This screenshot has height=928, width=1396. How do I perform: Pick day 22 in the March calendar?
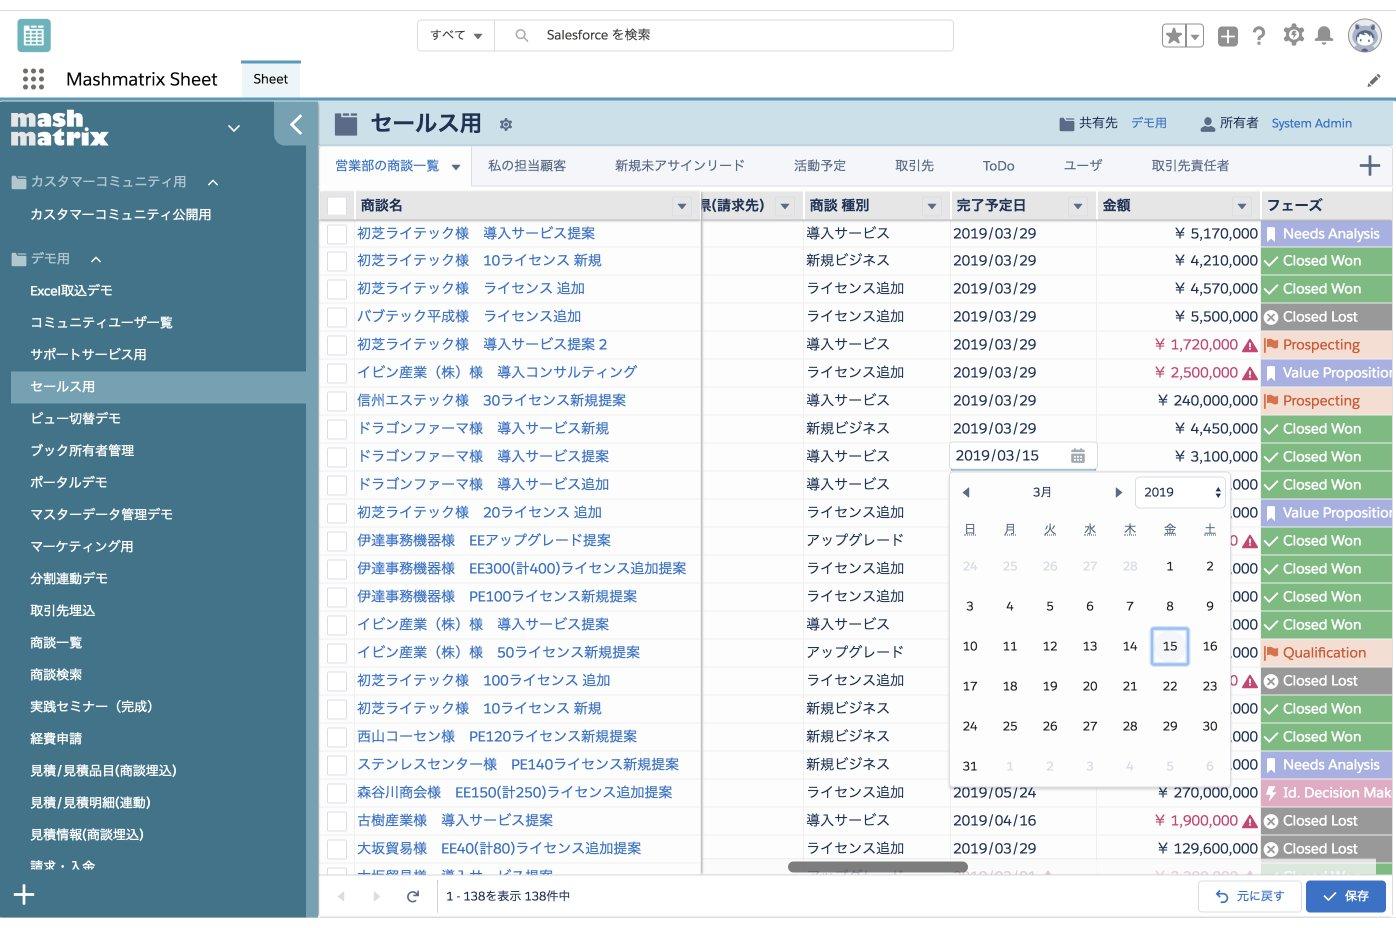click(1170, 686)
